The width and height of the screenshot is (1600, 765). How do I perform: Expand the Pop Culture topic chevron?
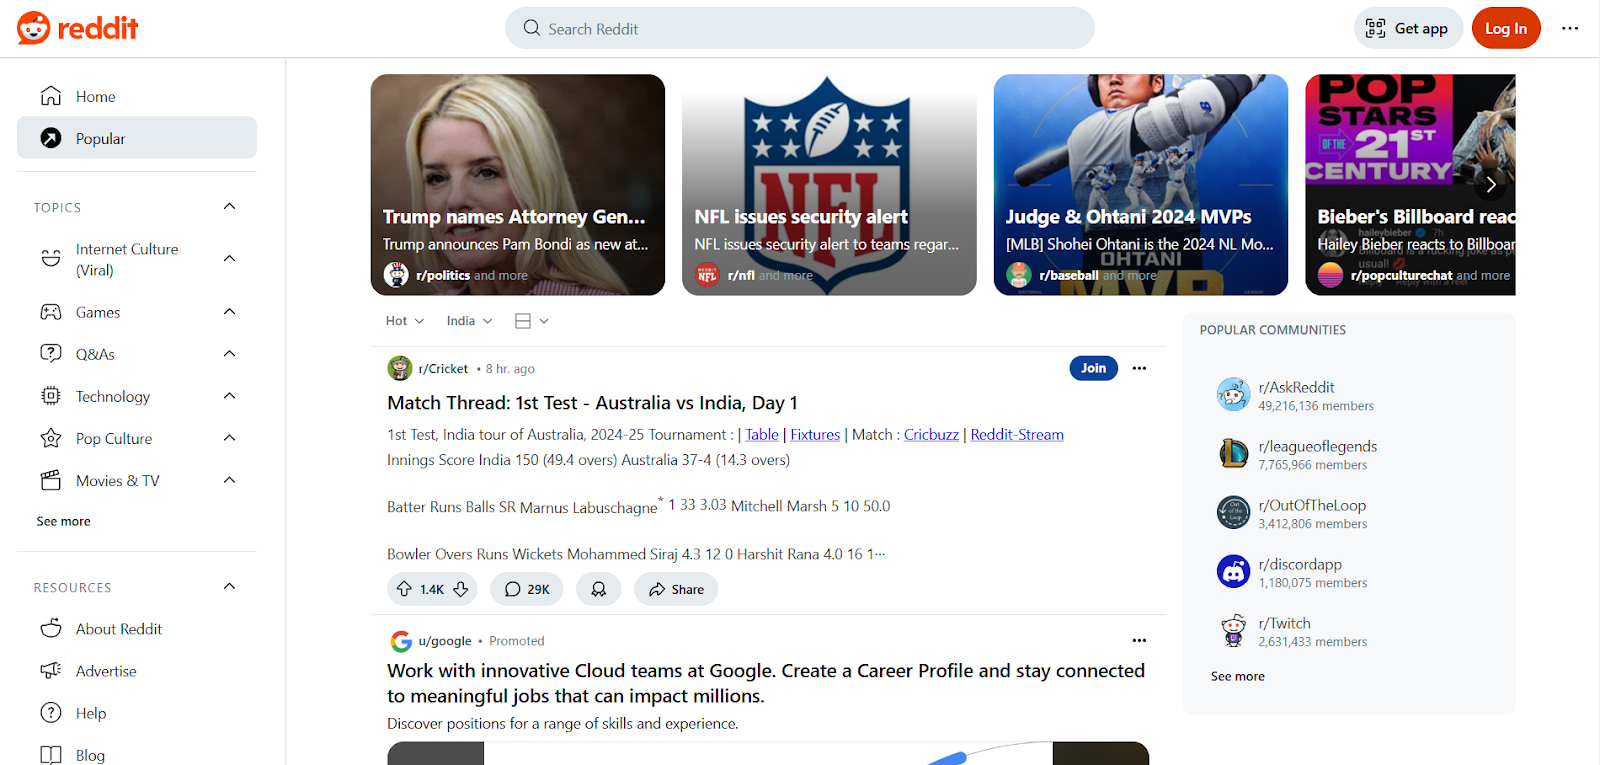[x=230, y=438]
